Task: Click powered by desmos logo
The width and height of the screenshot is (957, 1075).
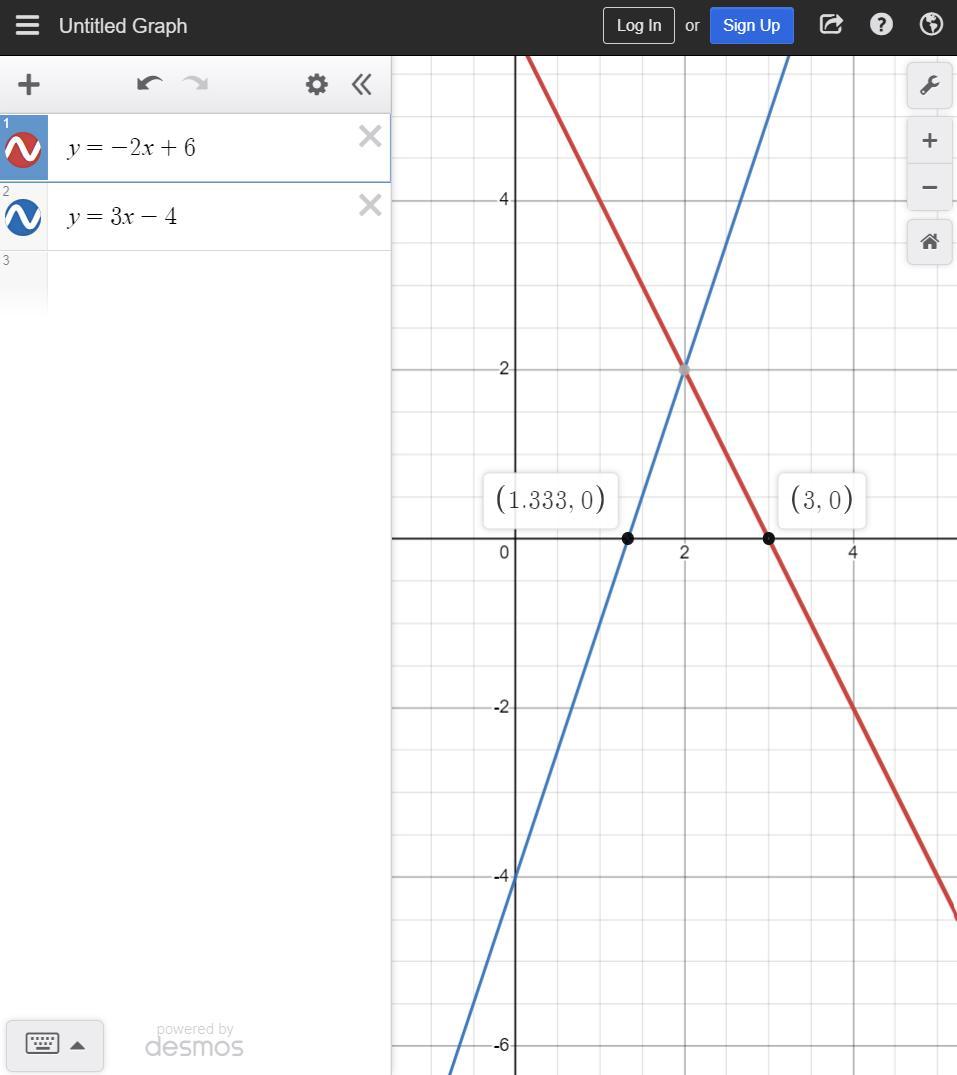Action: [194, 1040]
